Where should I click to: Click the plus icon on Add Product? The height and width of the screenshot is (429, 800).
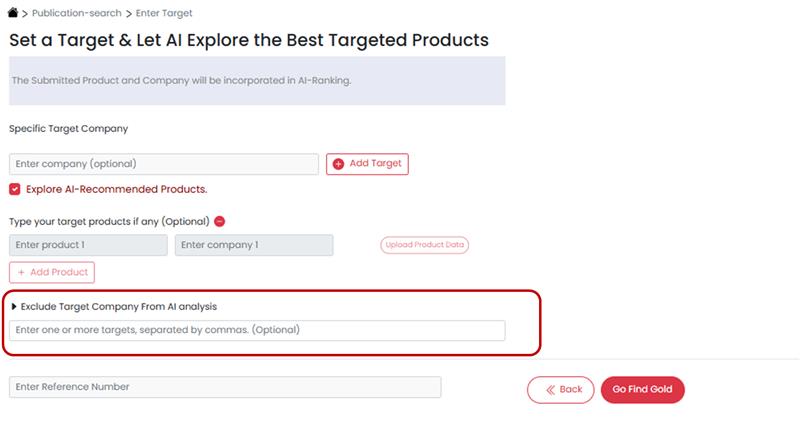point(21,272)
